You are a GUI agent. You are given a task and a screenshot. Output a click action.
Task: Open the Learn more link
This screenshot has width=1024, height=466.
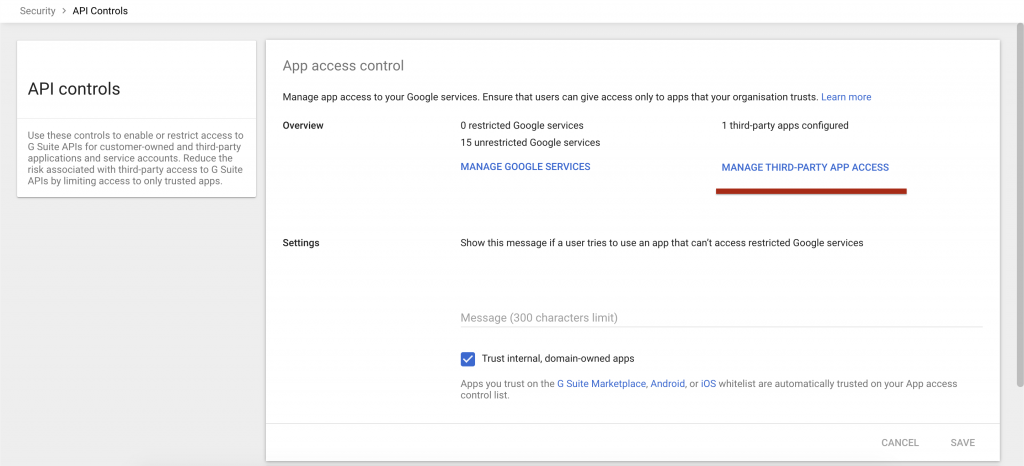click(x=845, y=97)
